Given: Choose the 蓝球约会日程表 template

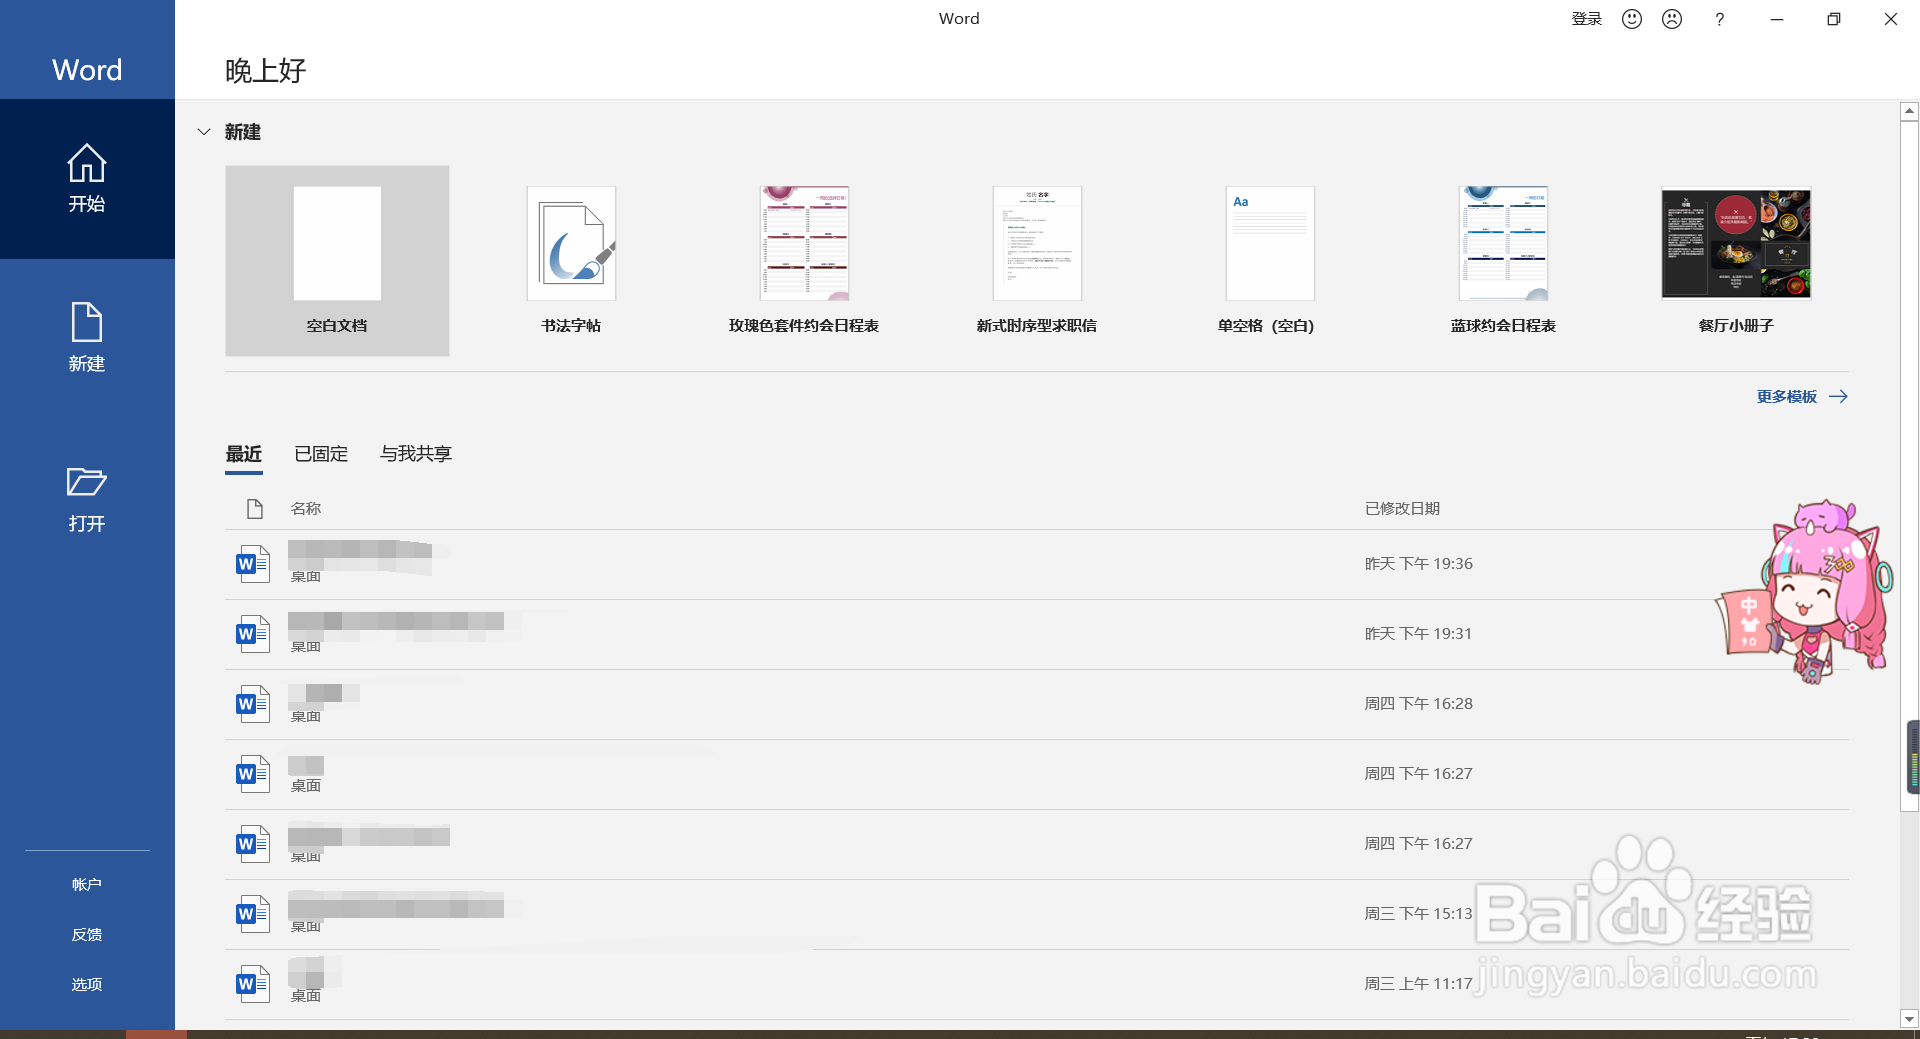Looking at the screenshot, I should 1503,261.
